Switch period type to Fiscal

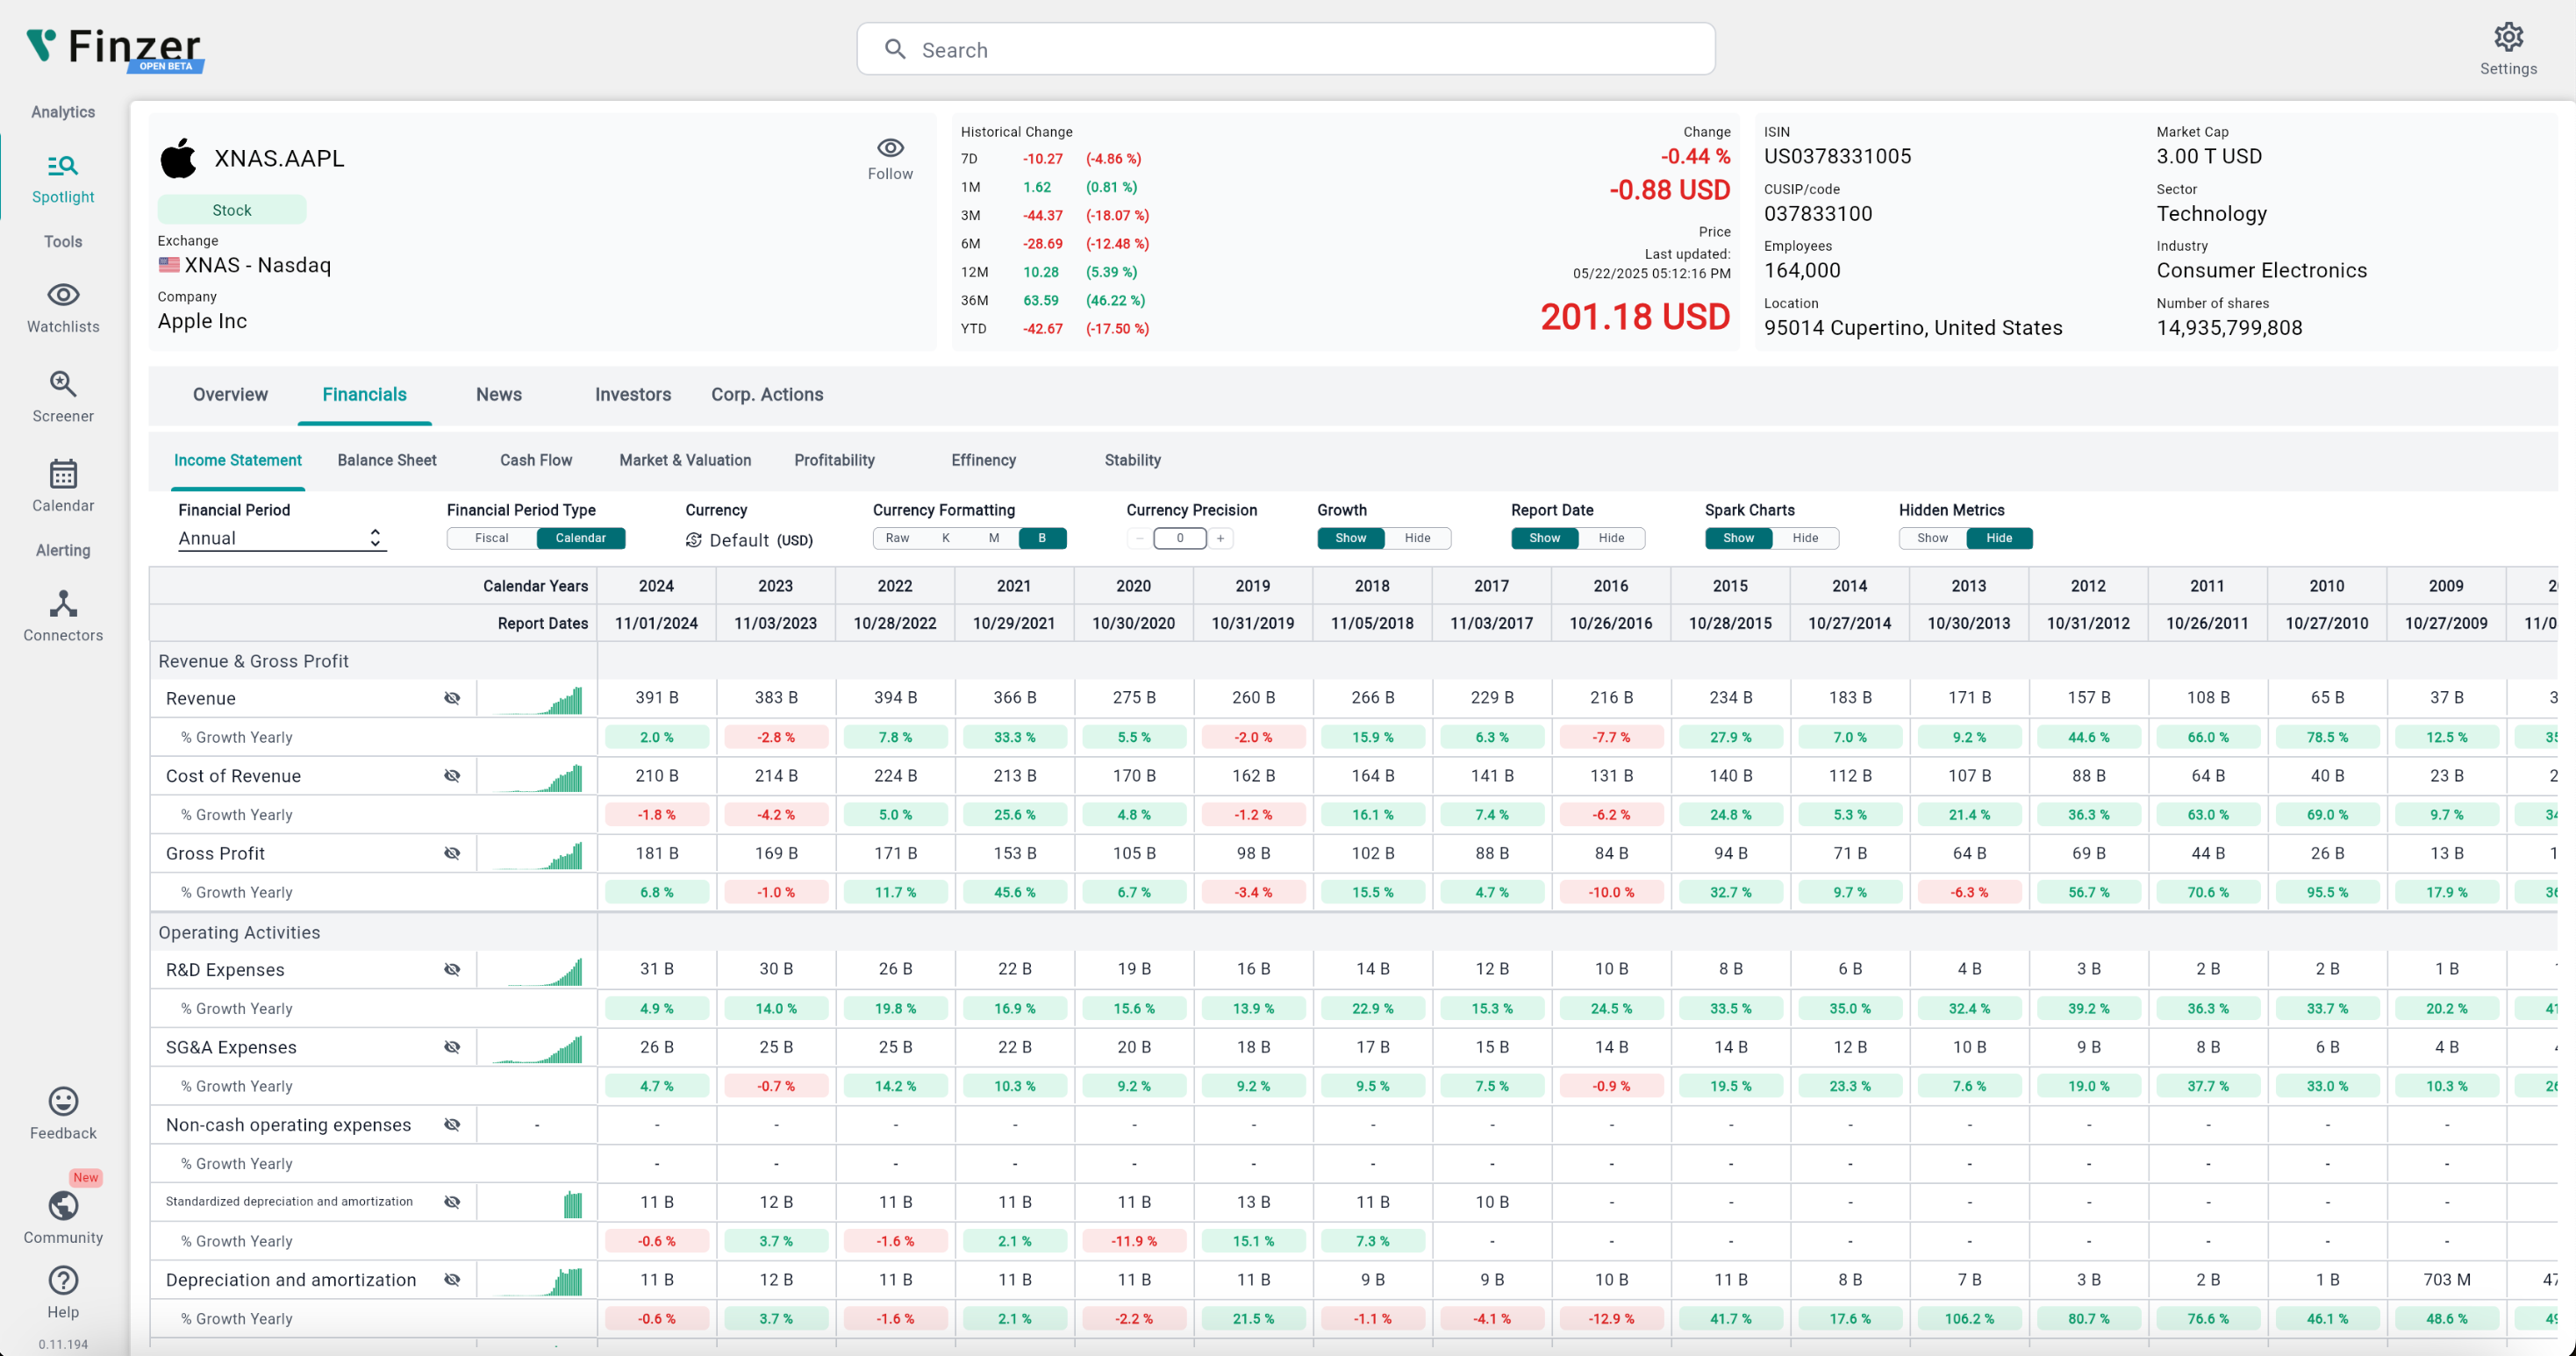491,538
